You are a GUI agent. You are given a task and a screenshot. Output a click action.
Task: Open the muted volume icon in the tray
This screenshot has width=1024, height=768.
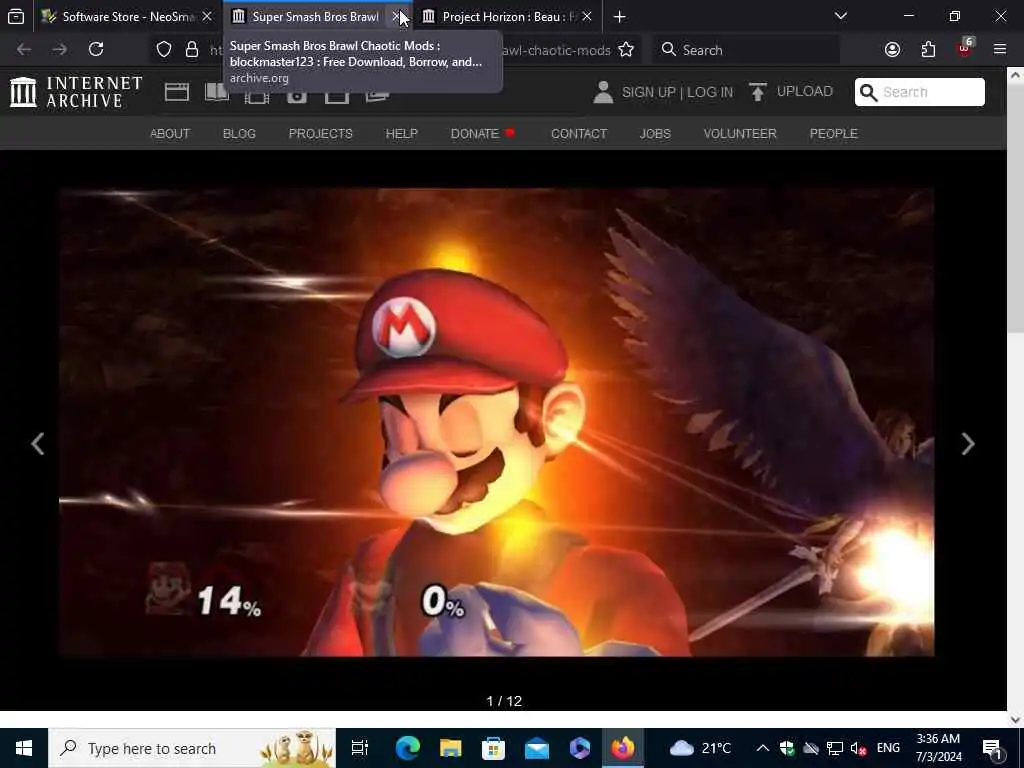pyautogui.click(x=858, y=748)
